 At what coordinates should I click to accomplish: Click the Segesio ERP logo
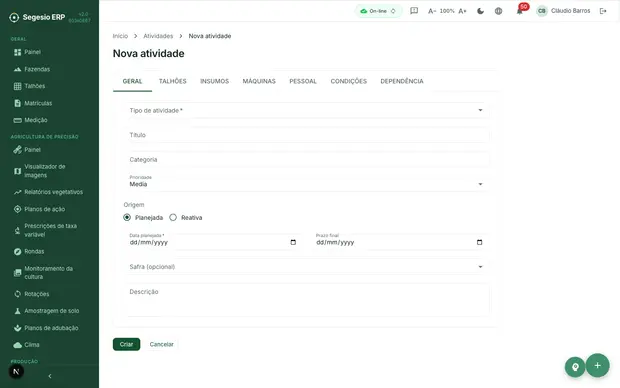37,17
